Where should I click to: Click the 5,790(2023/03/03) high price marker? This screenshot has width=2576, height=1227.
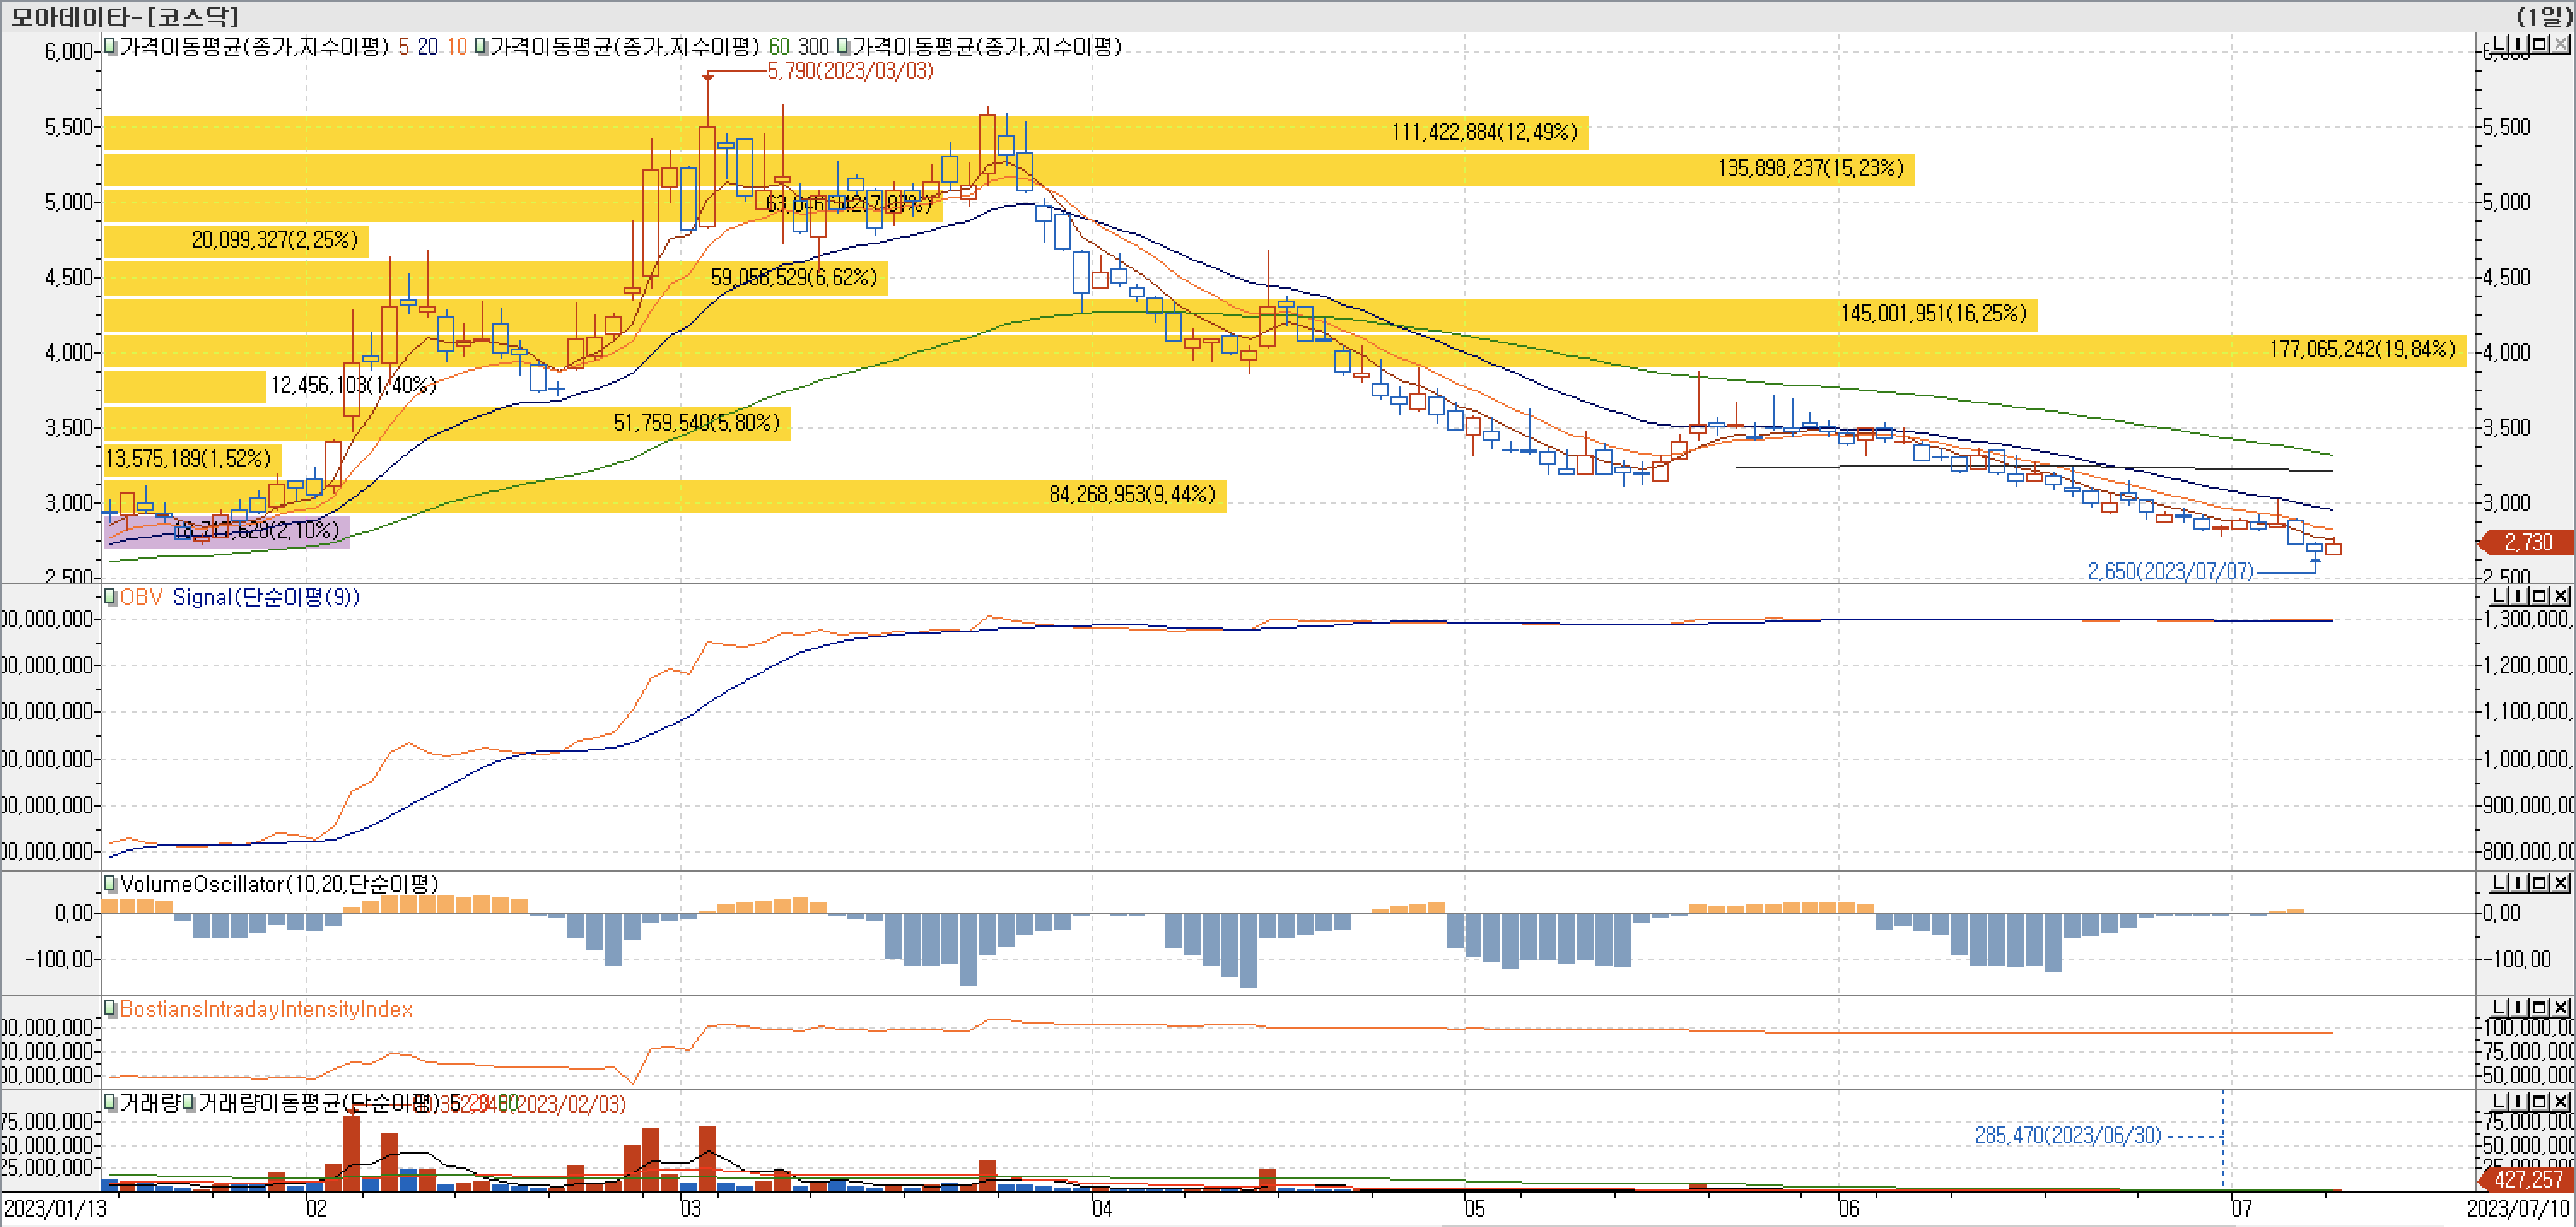click(849, 71)
